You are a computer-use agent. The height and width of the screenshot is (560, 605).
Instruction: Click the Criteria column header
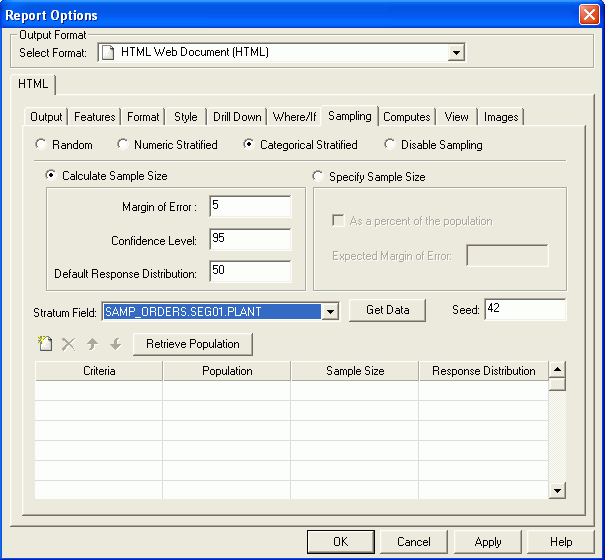pyautogui.click(x=99, y=371)
